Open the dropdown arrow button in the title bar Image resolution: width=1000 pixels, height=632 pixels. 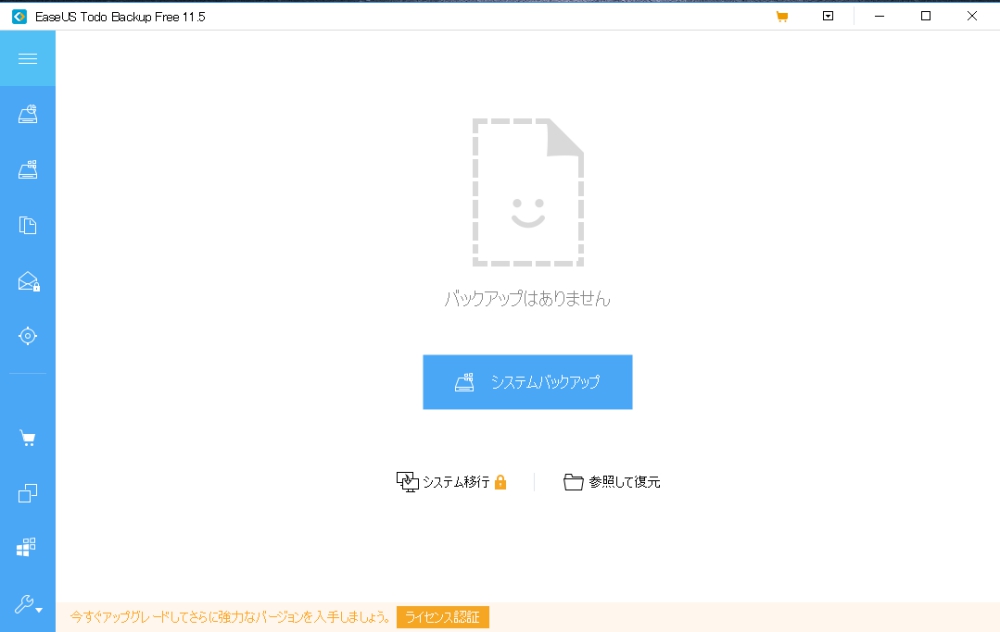coord(827,16)
